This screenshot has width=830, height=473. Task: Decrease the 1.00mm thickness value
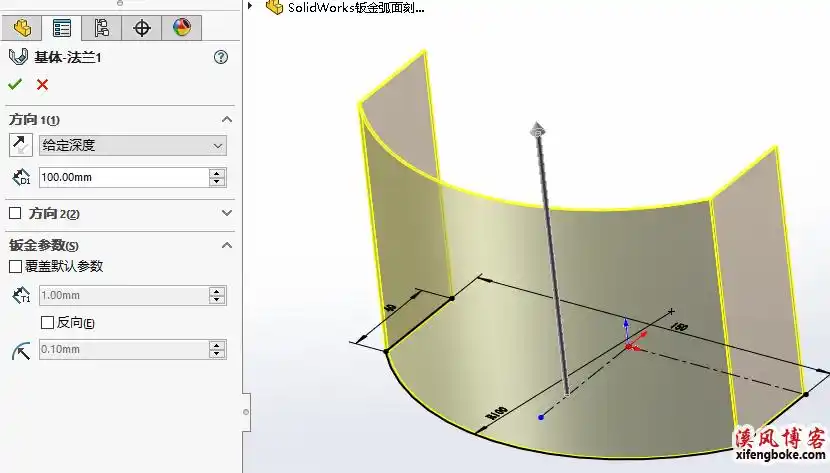pyautogui.click(x=217, y=300)
